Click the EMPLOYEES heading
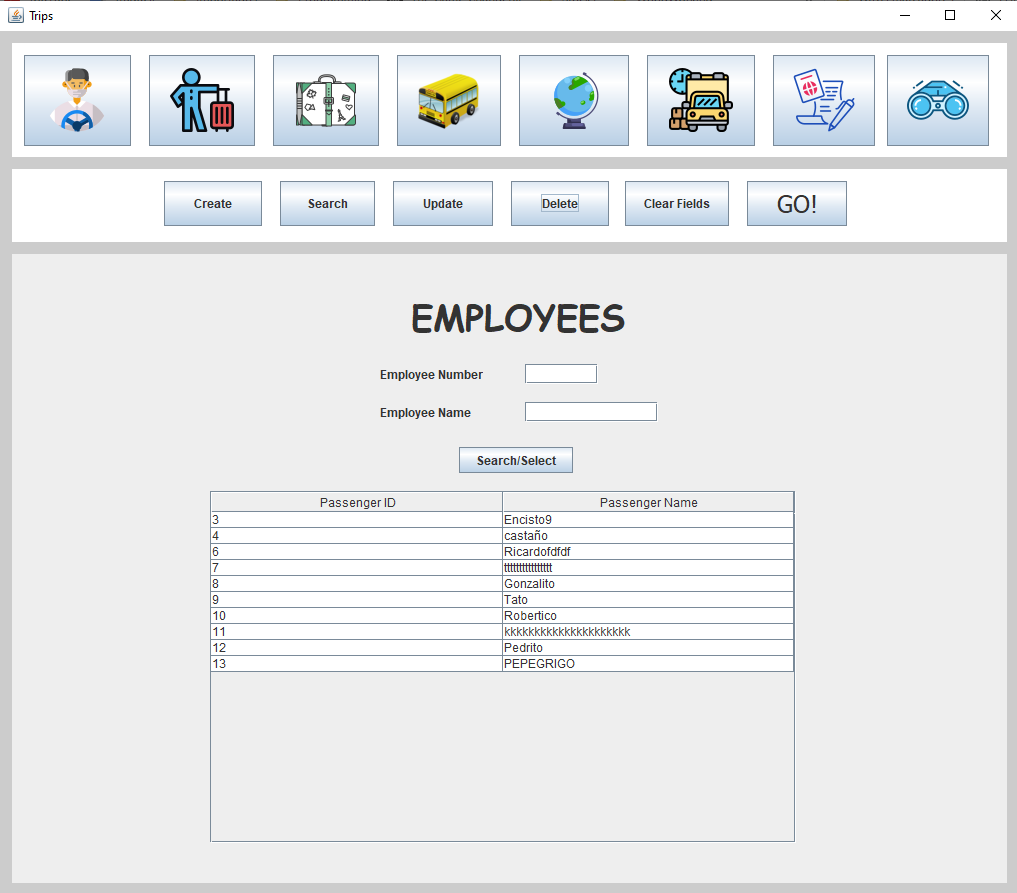 click(518, 318)
